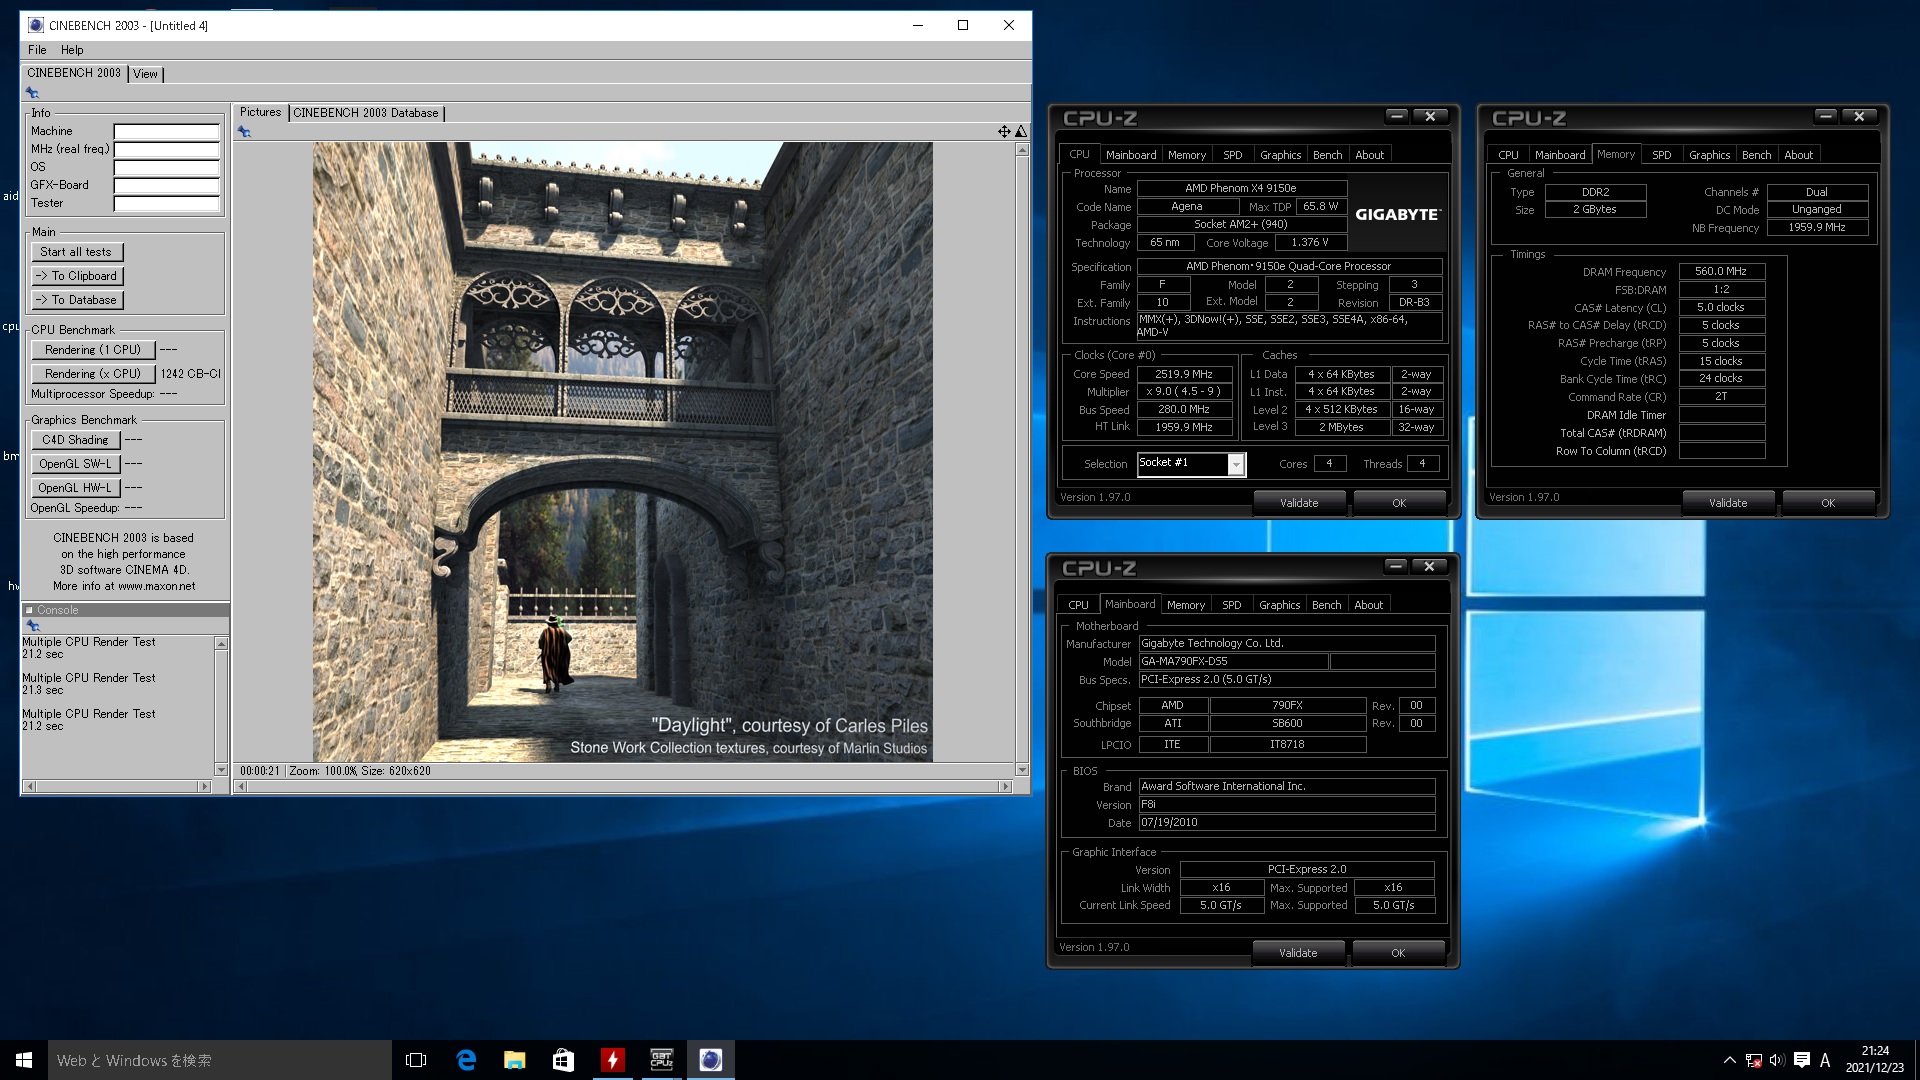Click the console scroll-down arrow
This screenshot has height=1080, width=1920.
click(x=221, y=769)
